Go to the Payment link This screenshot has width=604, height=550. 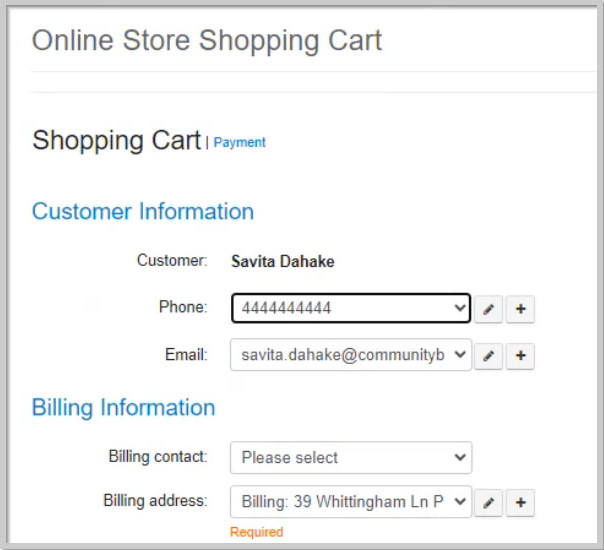pos(239,143)
